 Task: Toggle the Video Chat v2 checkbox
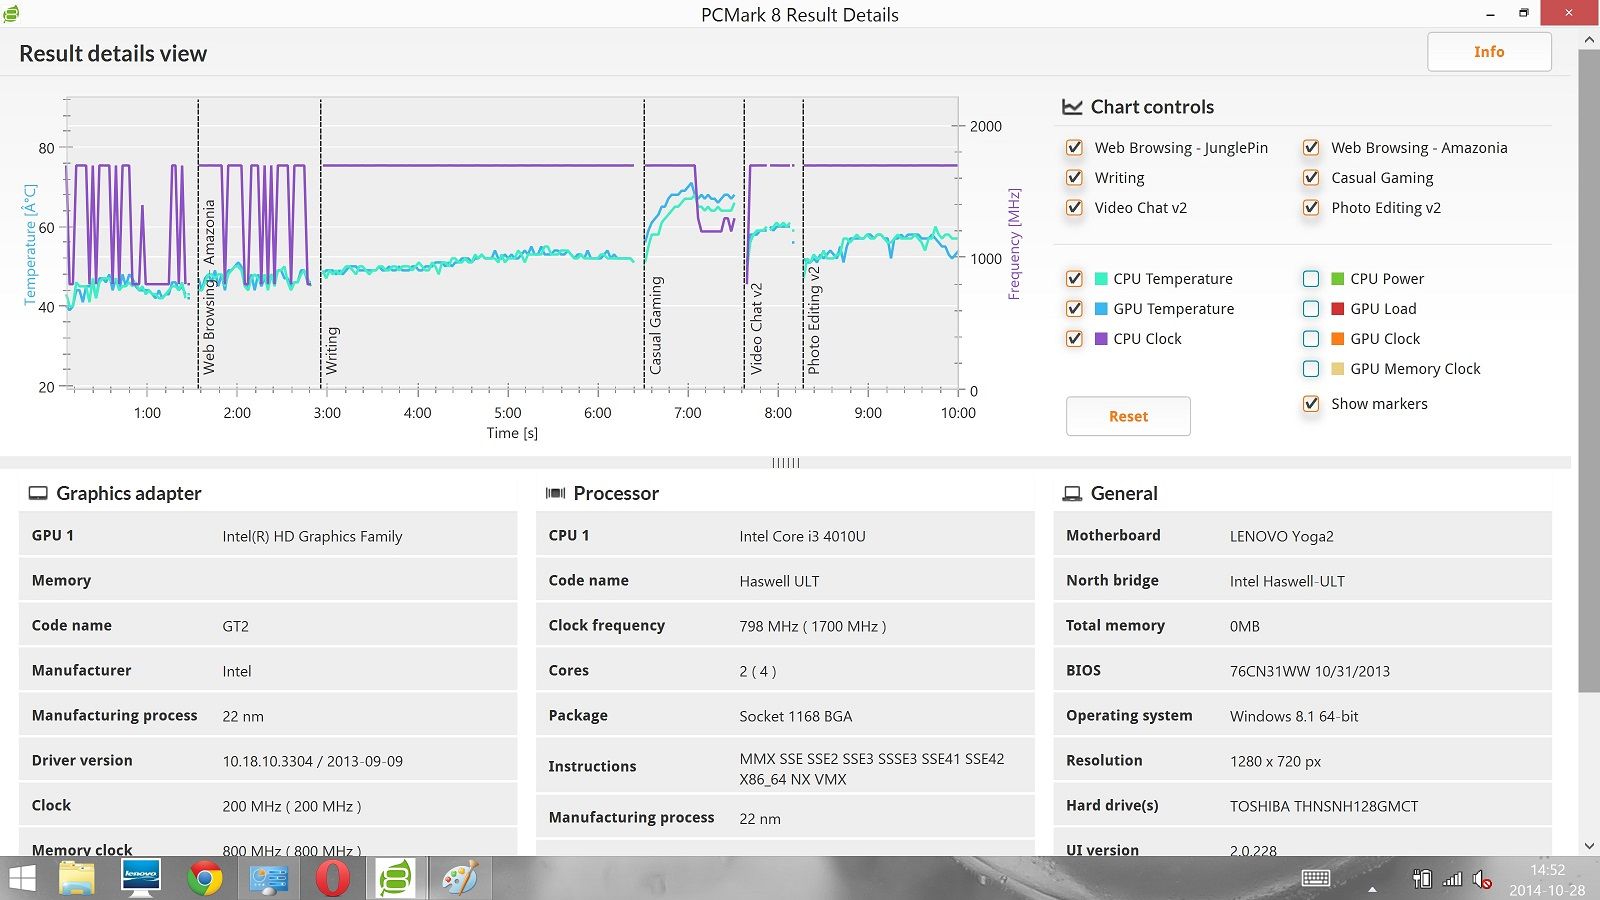coord(1074,208)
